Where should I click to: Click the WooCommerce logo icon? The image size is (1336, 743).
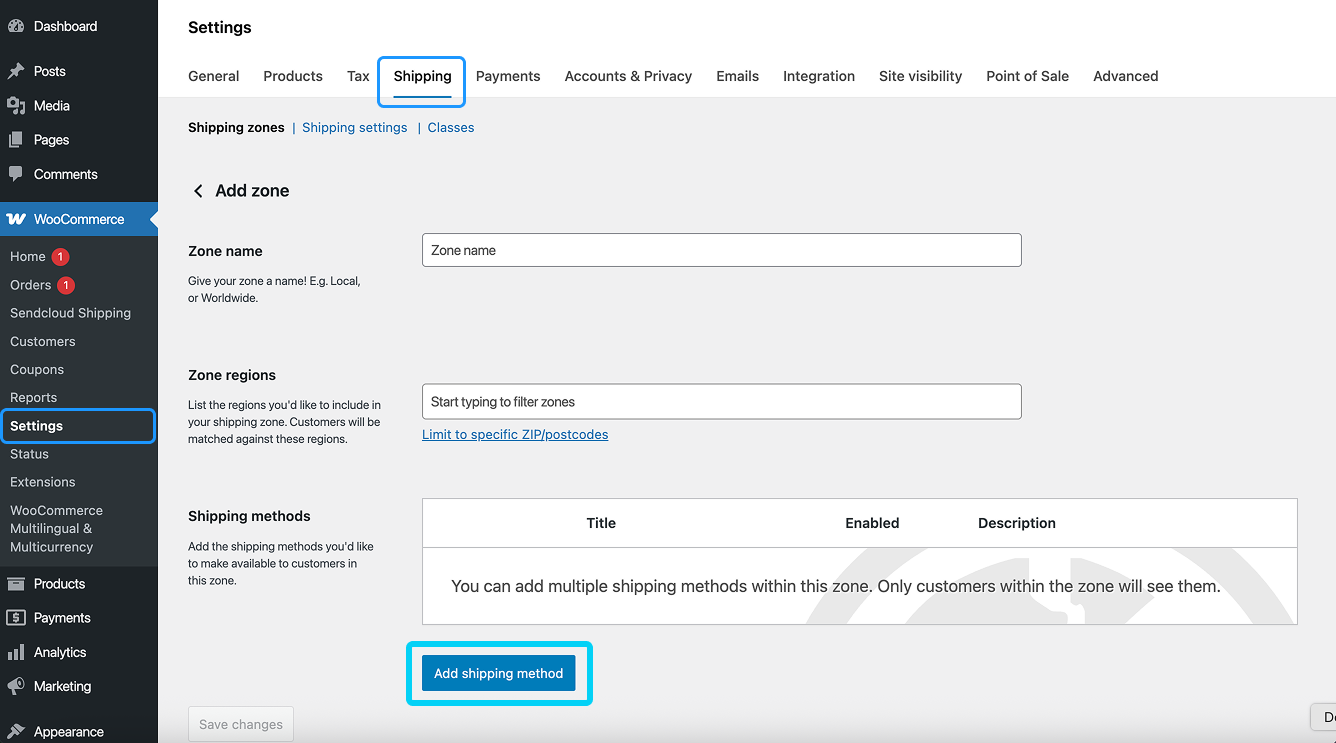coord(16,219)
